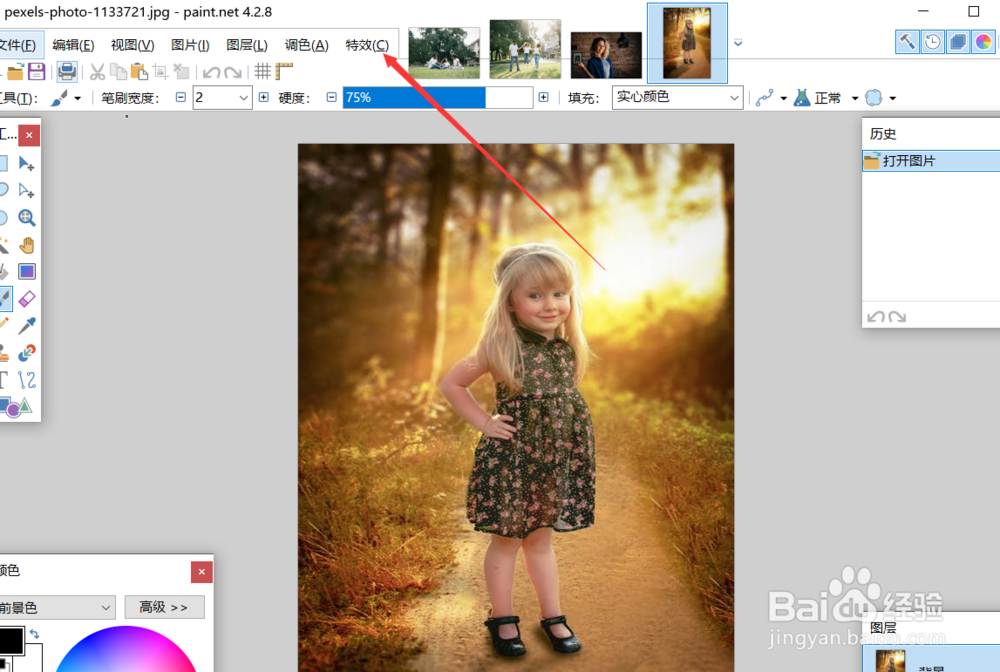
Task: Select the Color Picker eyedropper tool
Action: click(27, 326)
